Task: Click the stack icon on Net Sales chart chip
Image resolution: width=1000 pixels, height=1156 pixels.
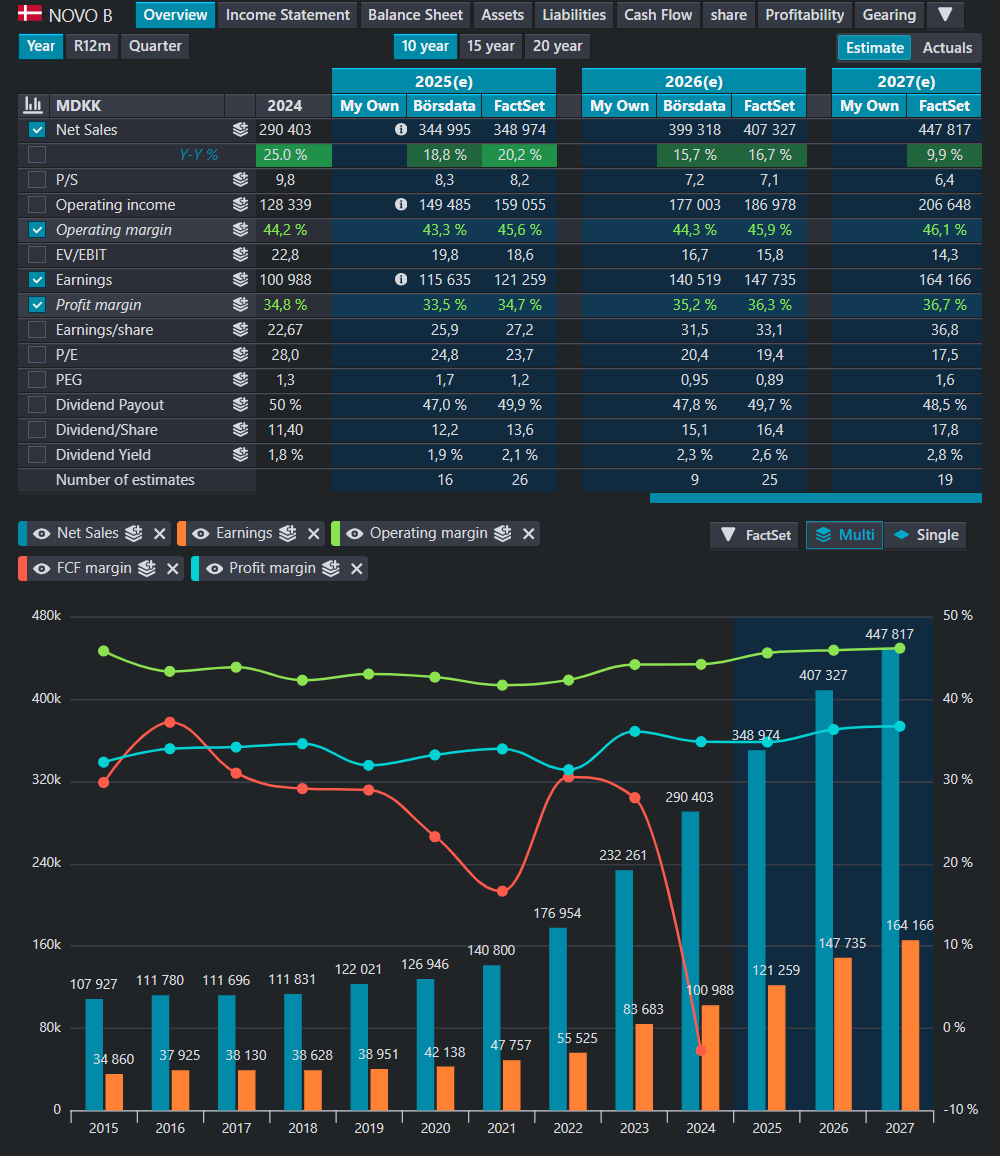Action: [133, 533]
